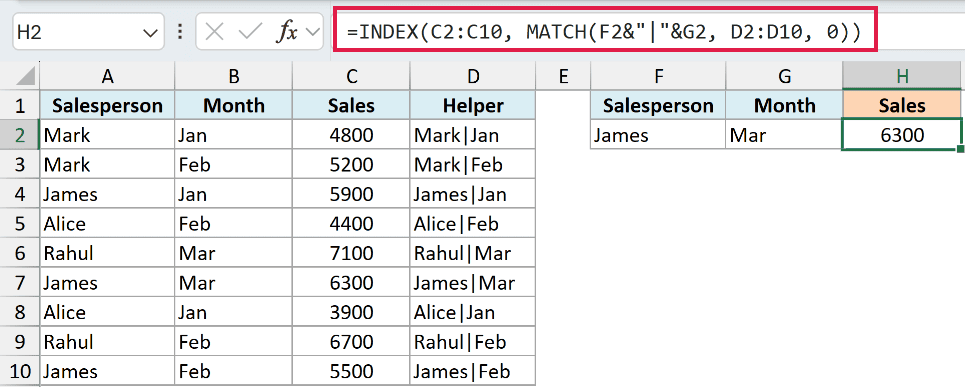Select lookup cell F2 containing James
Viewport: 965px width, 387px height.
[x=658, y=135]
